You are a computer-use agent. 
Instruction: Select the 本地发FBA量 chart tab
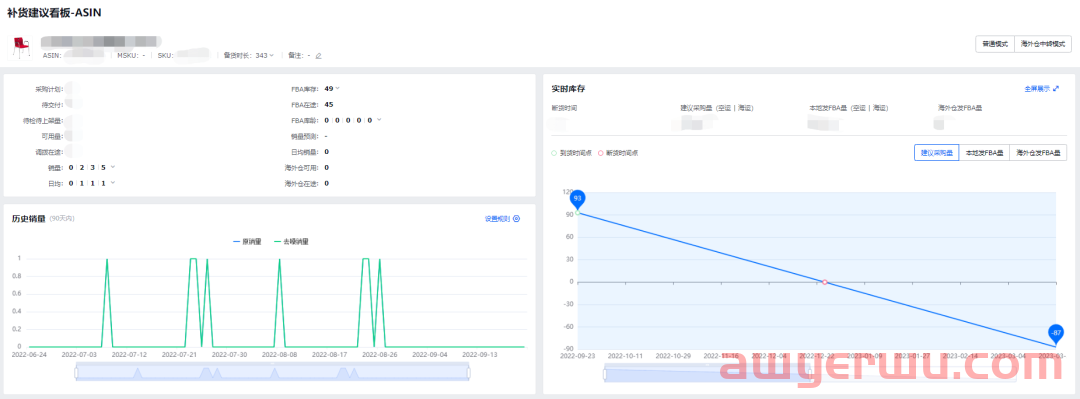(x=984, y=153)
